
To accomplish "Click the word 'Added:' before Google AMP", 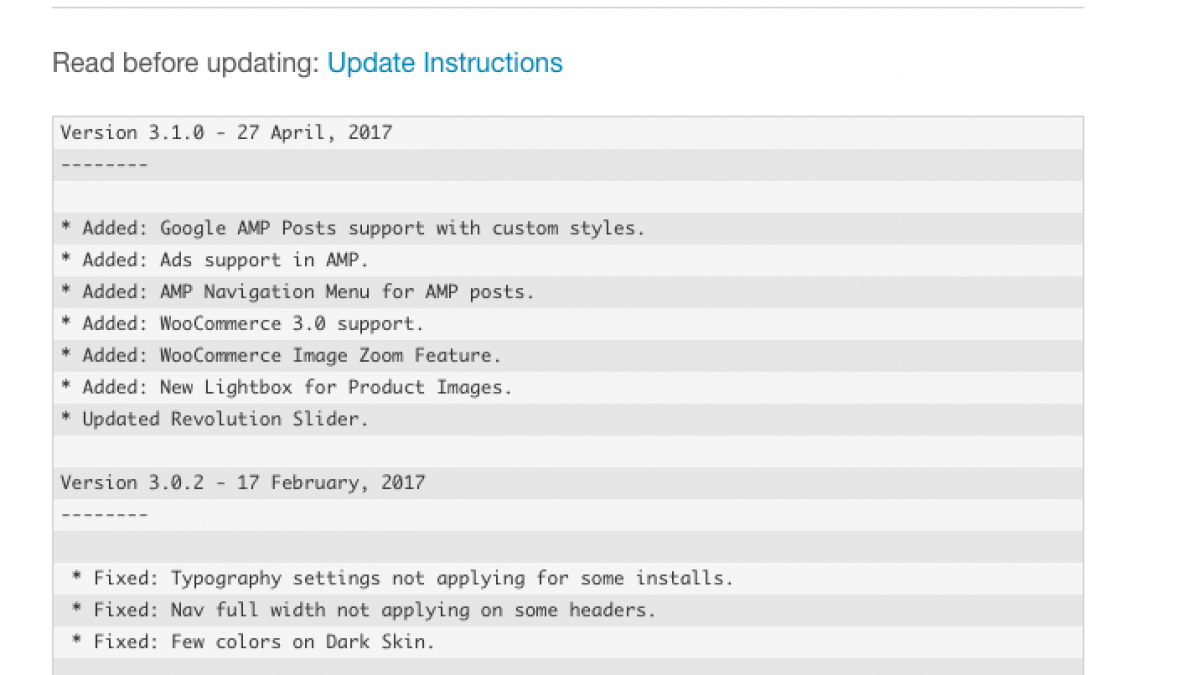I will point(115,228).
